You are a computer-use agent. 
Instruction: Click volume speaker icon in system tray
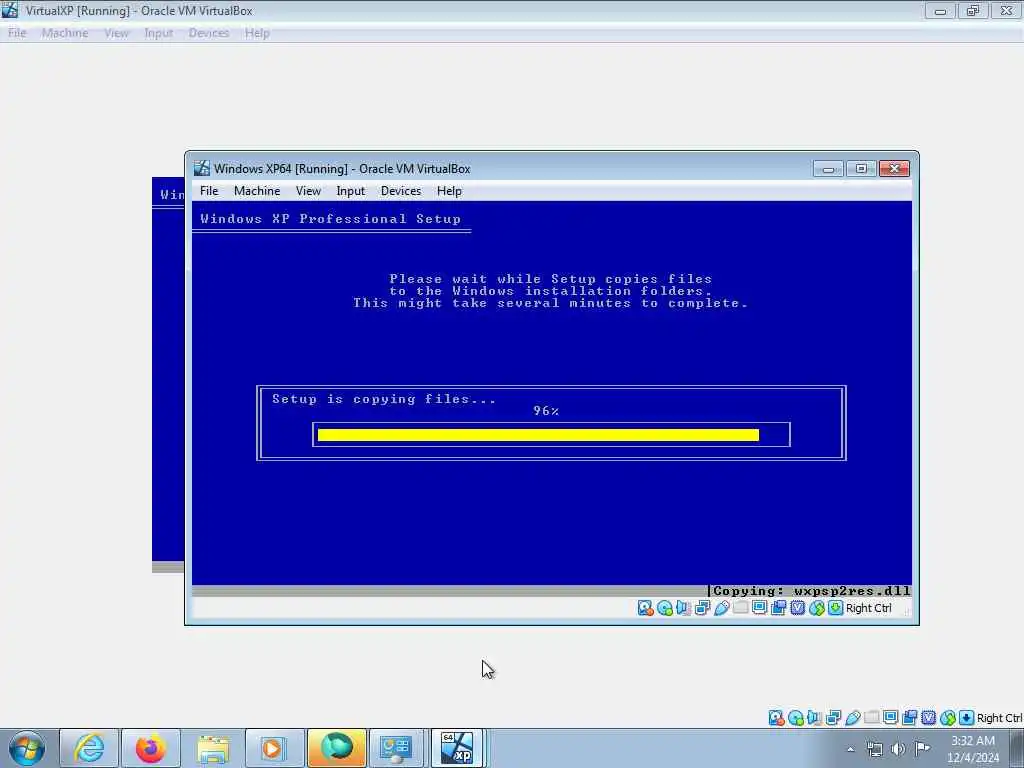(898, 749)
